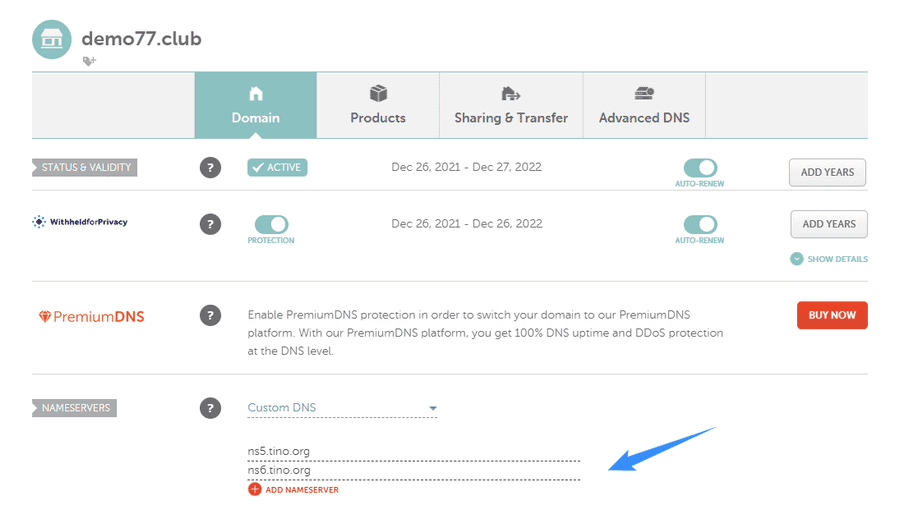This screenshot has height=510, width=900.
Task: Click the demo77.club storefront icon
Action: point(52,40)
